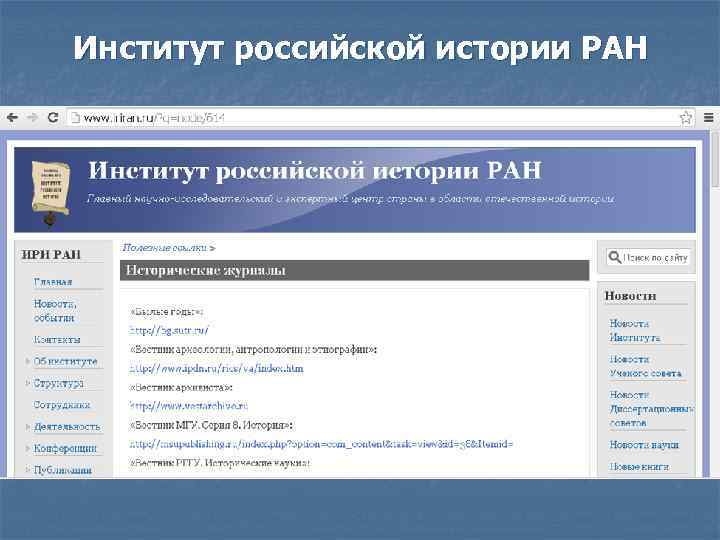The image size is (720, 540).
Task: Click the «Вестник архивиста» label
Action: (181, 388)
